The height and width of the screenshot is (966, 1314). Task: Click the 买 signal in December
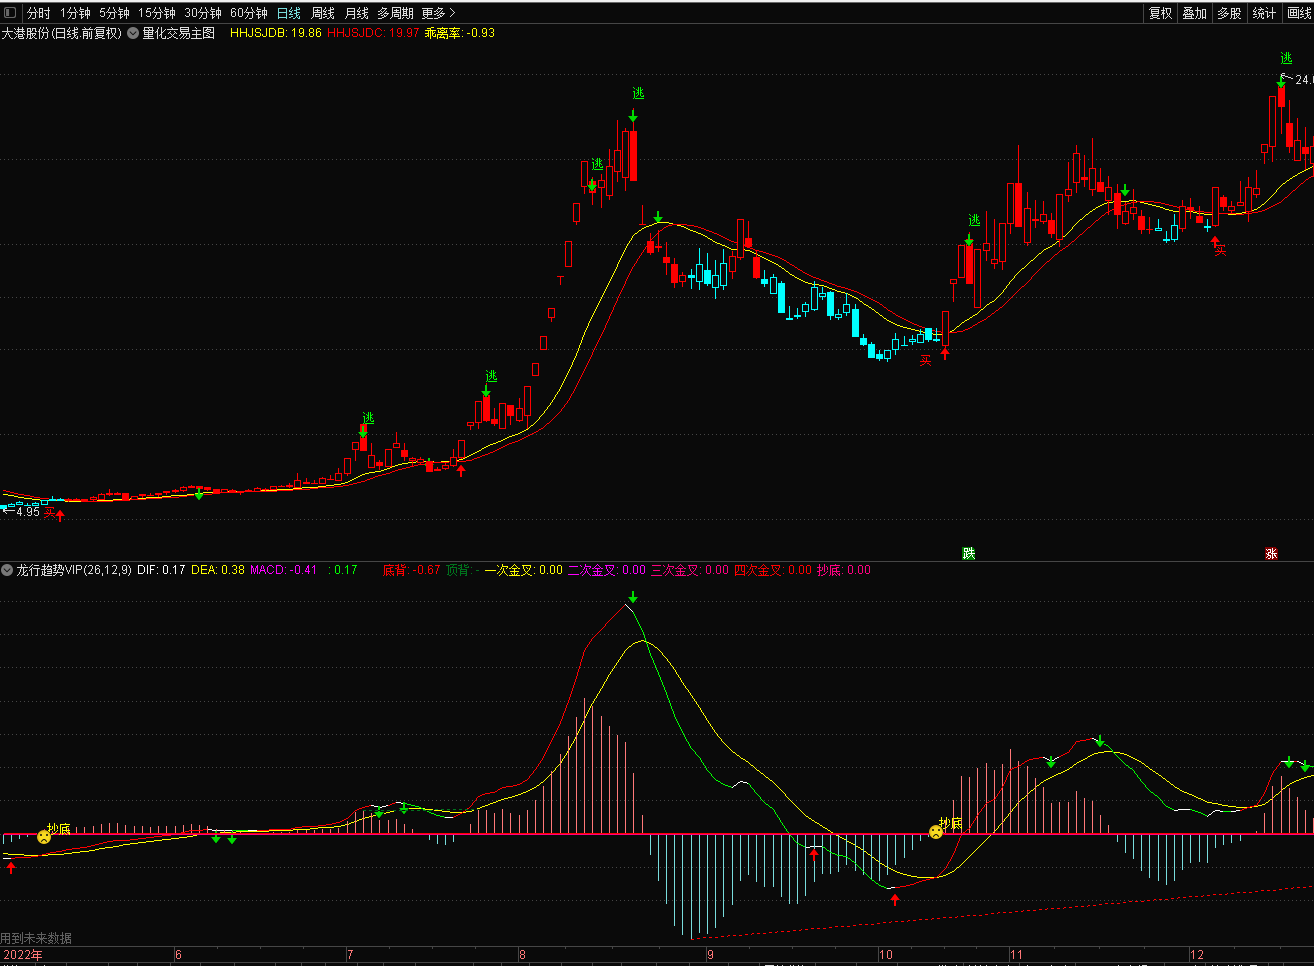click(x=1220, y=250)
